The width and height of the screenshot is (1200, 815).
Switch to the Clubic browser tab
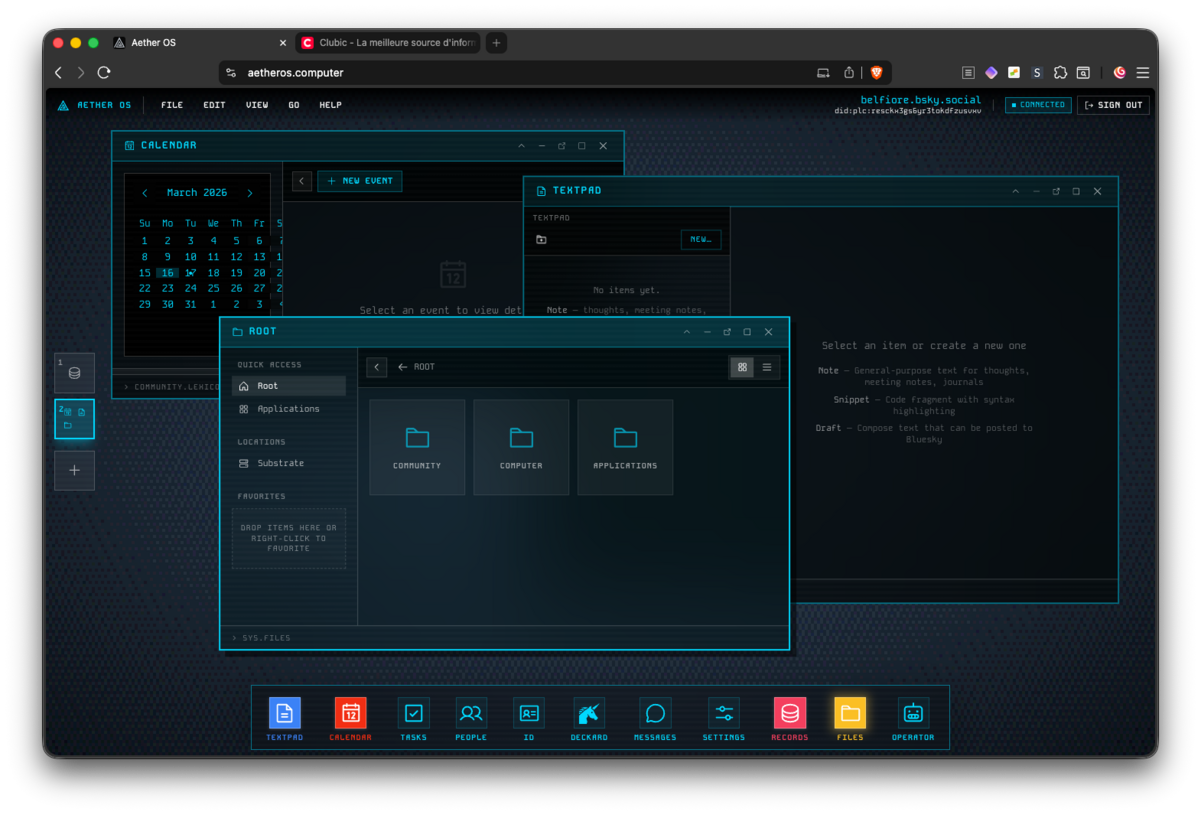click(x=387, y=43)
